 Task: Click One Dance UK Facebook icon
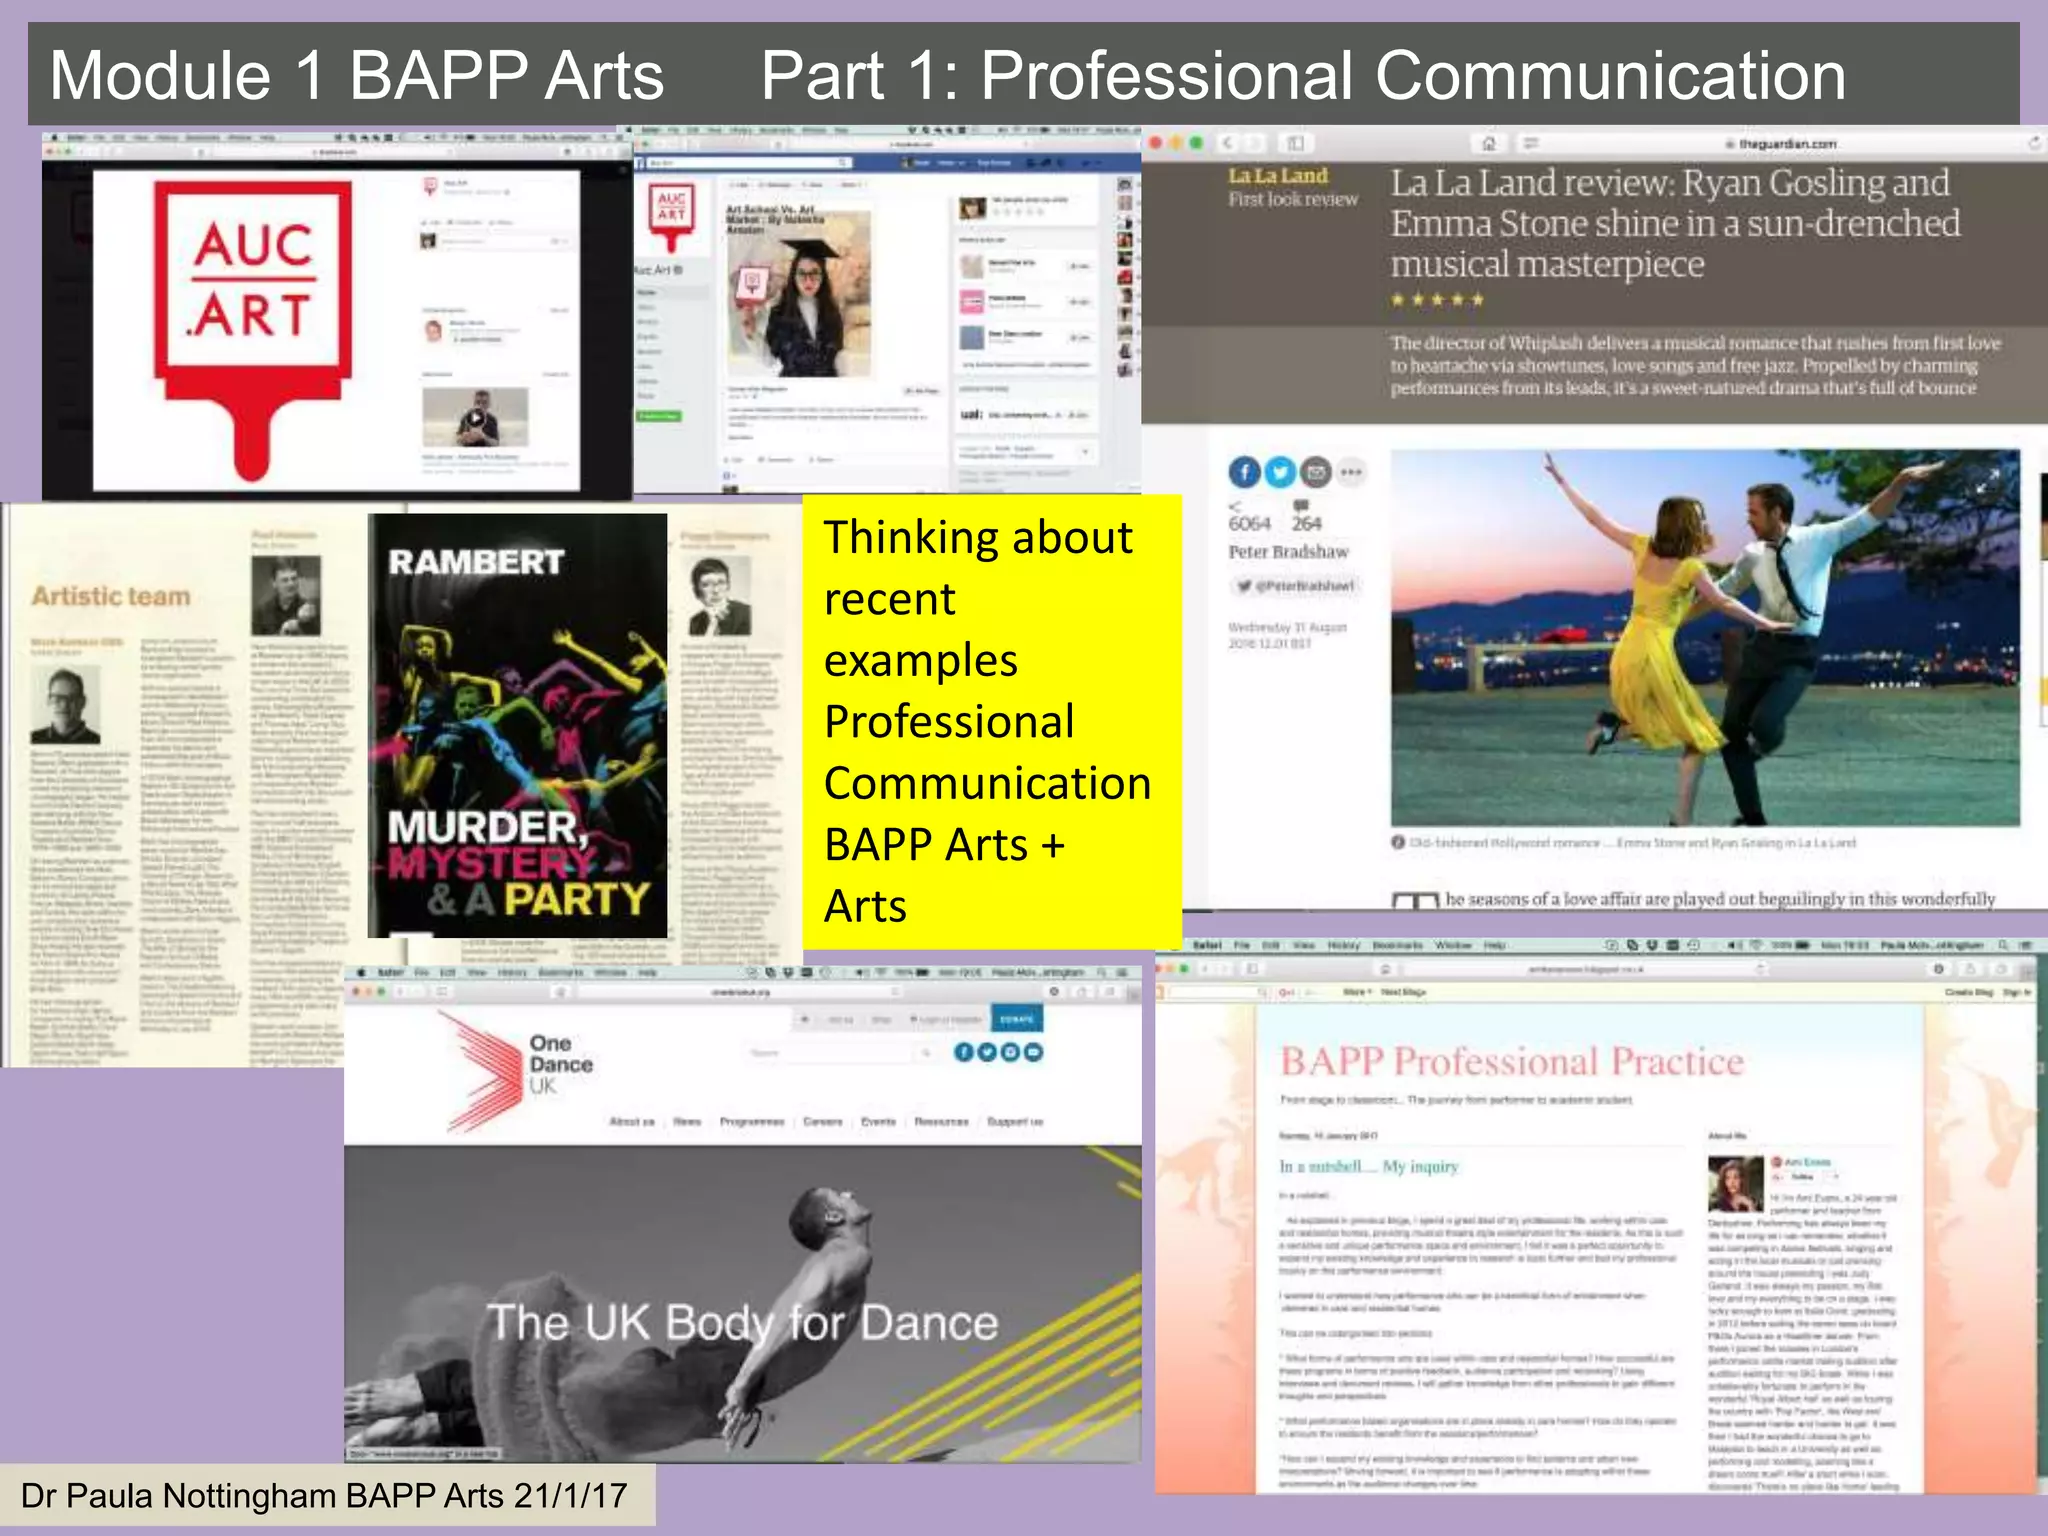(963, 1052)
